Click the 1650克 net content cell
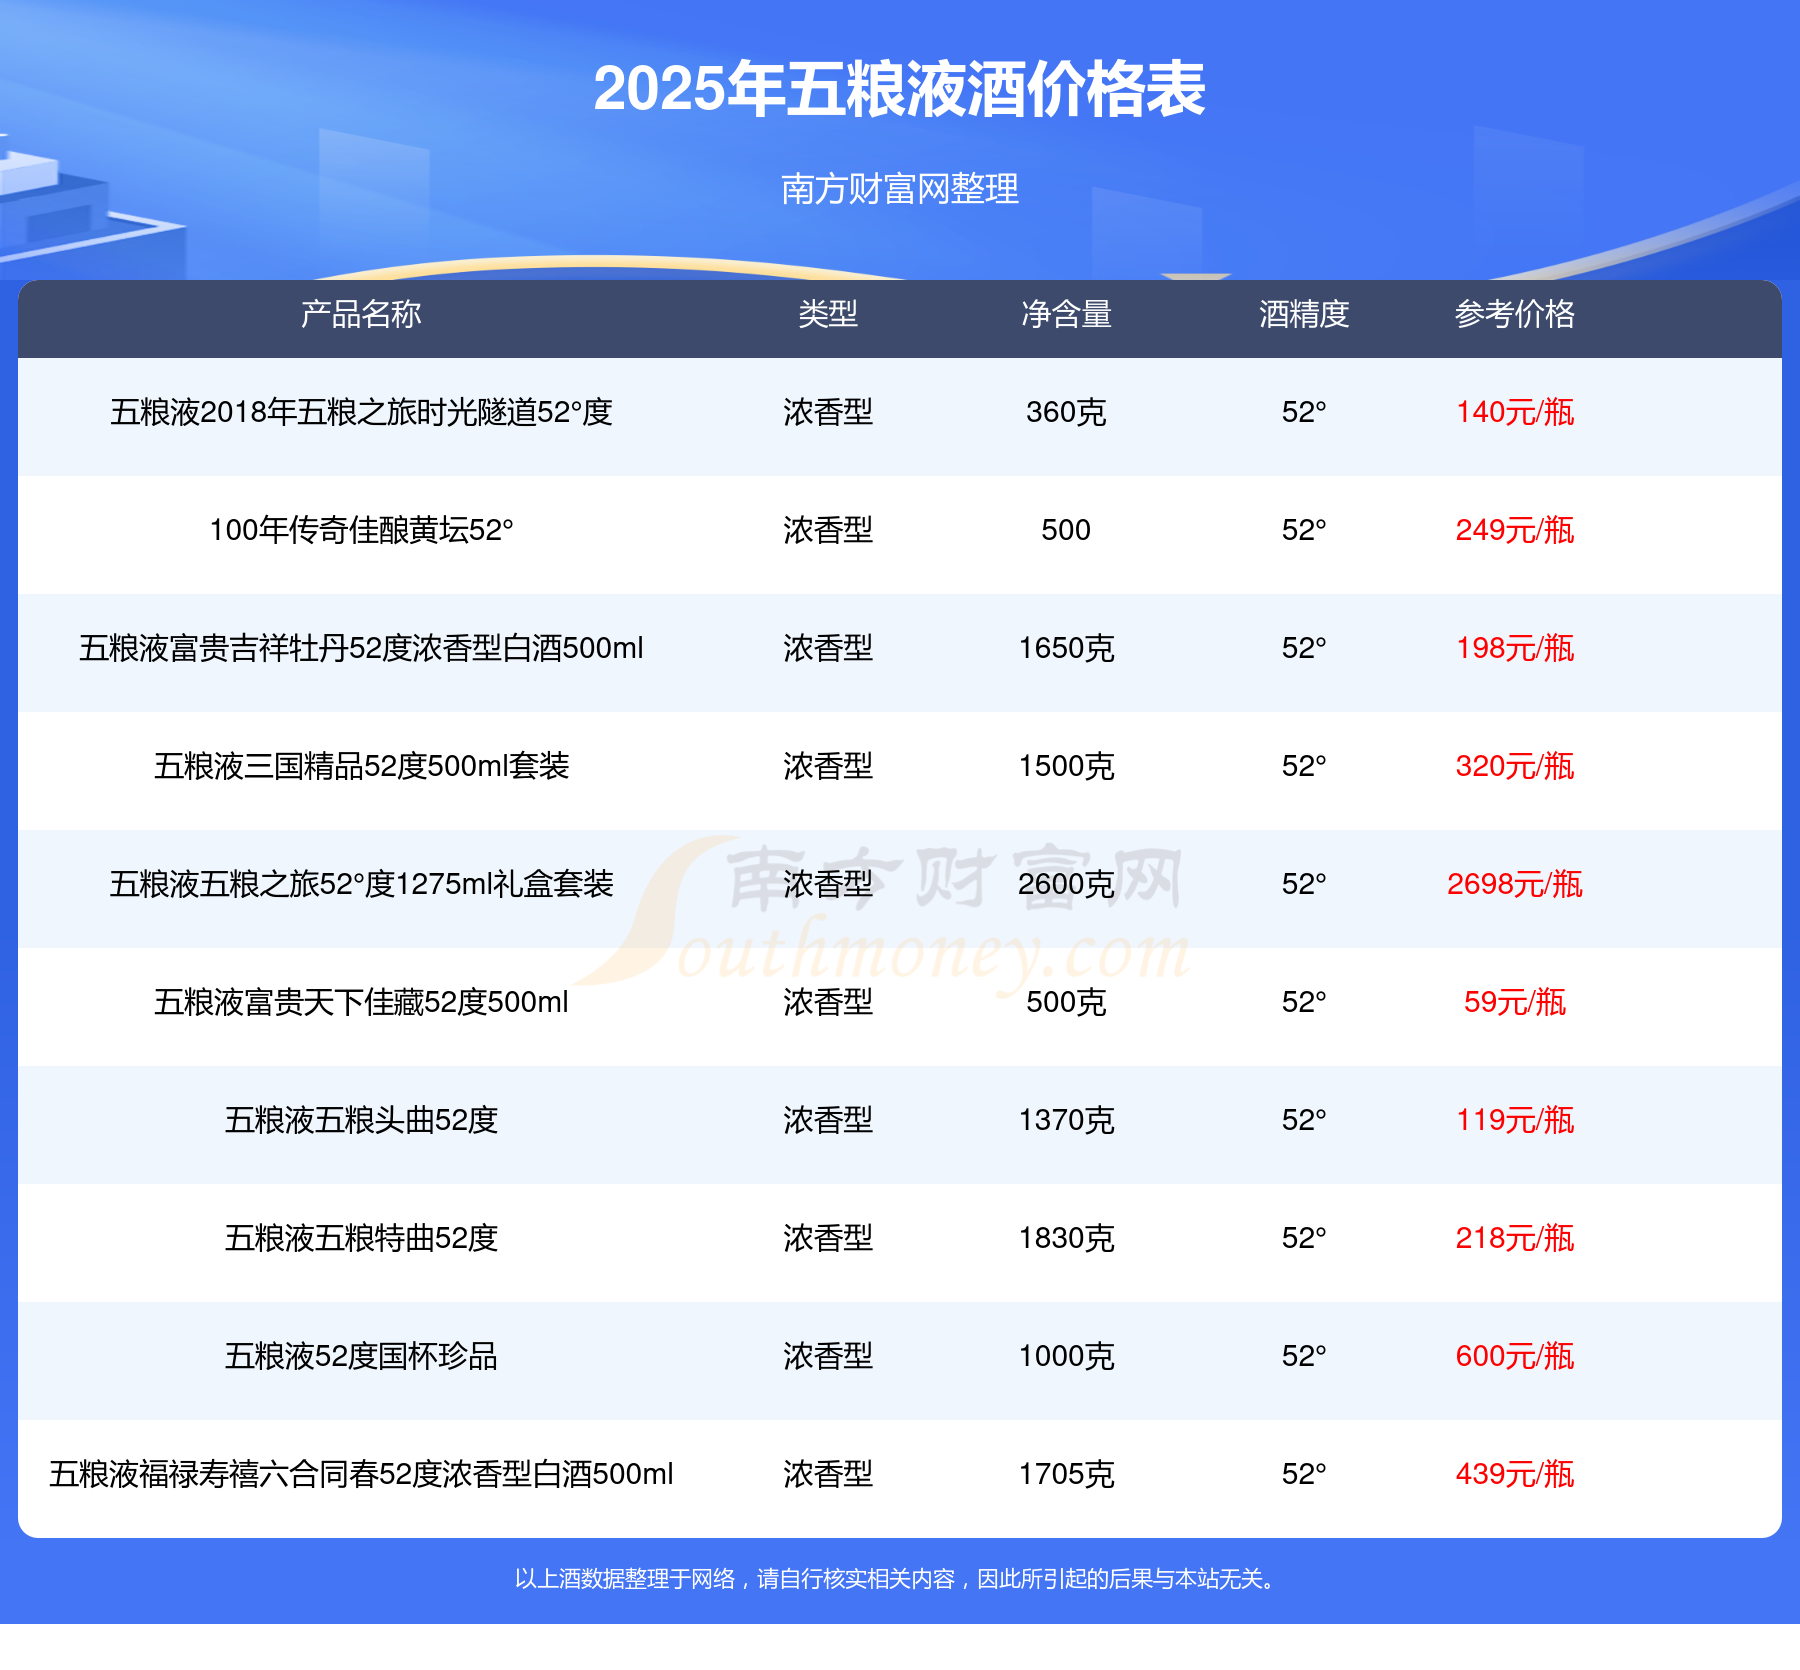 pyautogui.click(x=1066, y=648)
